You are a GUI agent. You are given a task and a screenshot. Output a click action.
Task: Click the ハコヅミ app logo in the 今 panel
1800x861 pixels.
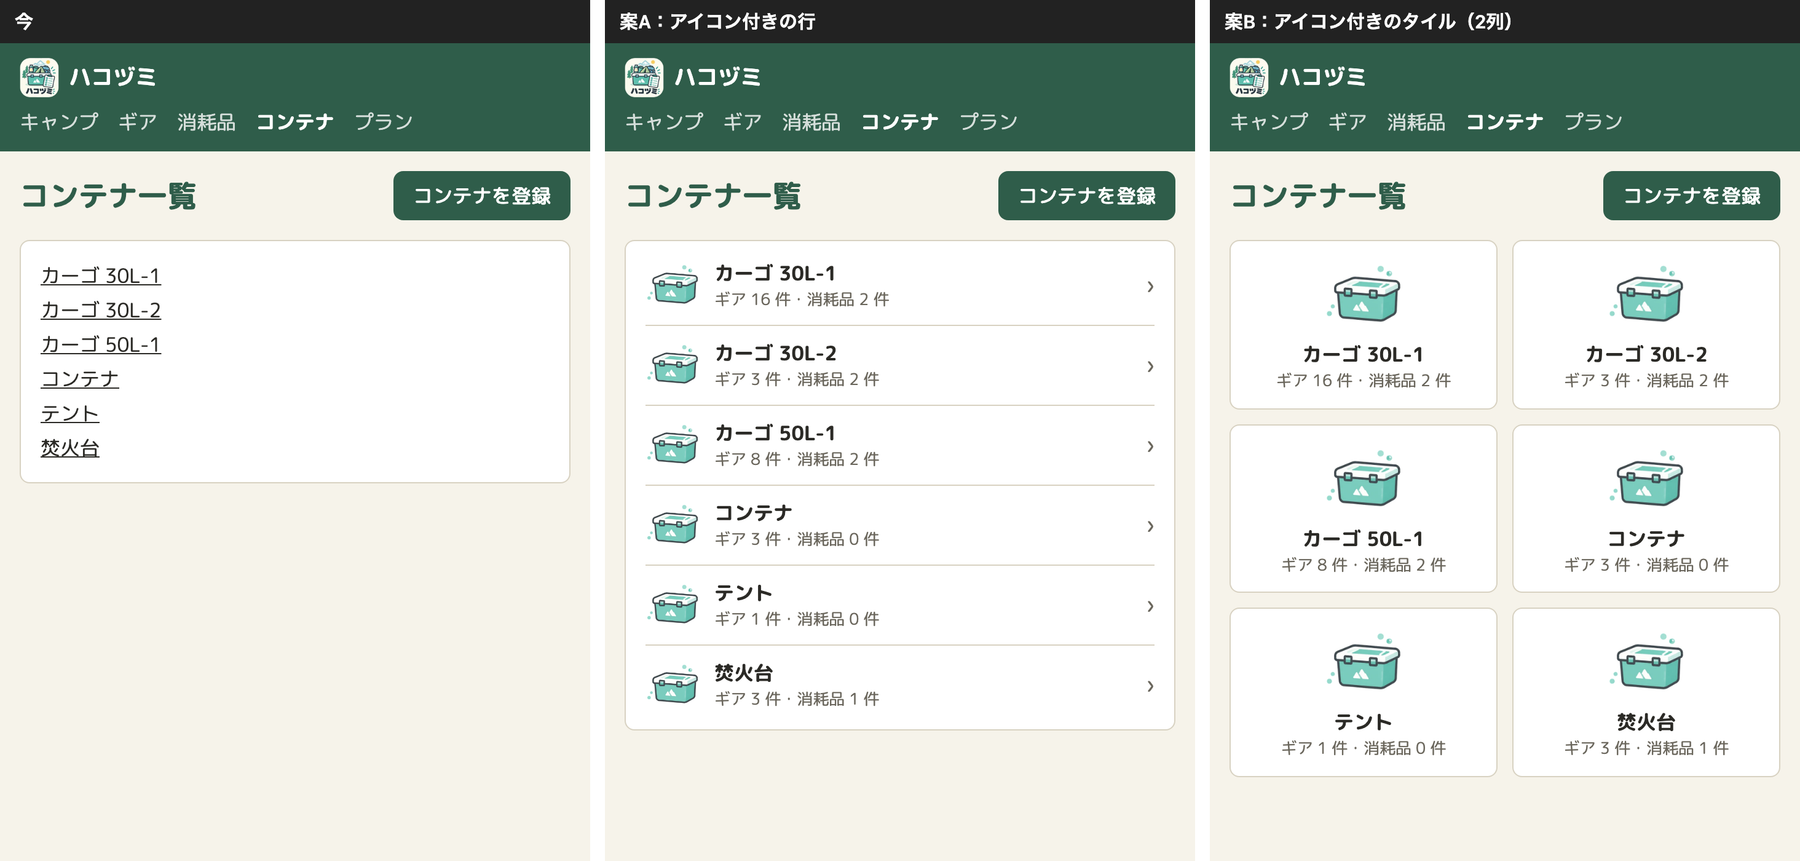pos(39,78)
